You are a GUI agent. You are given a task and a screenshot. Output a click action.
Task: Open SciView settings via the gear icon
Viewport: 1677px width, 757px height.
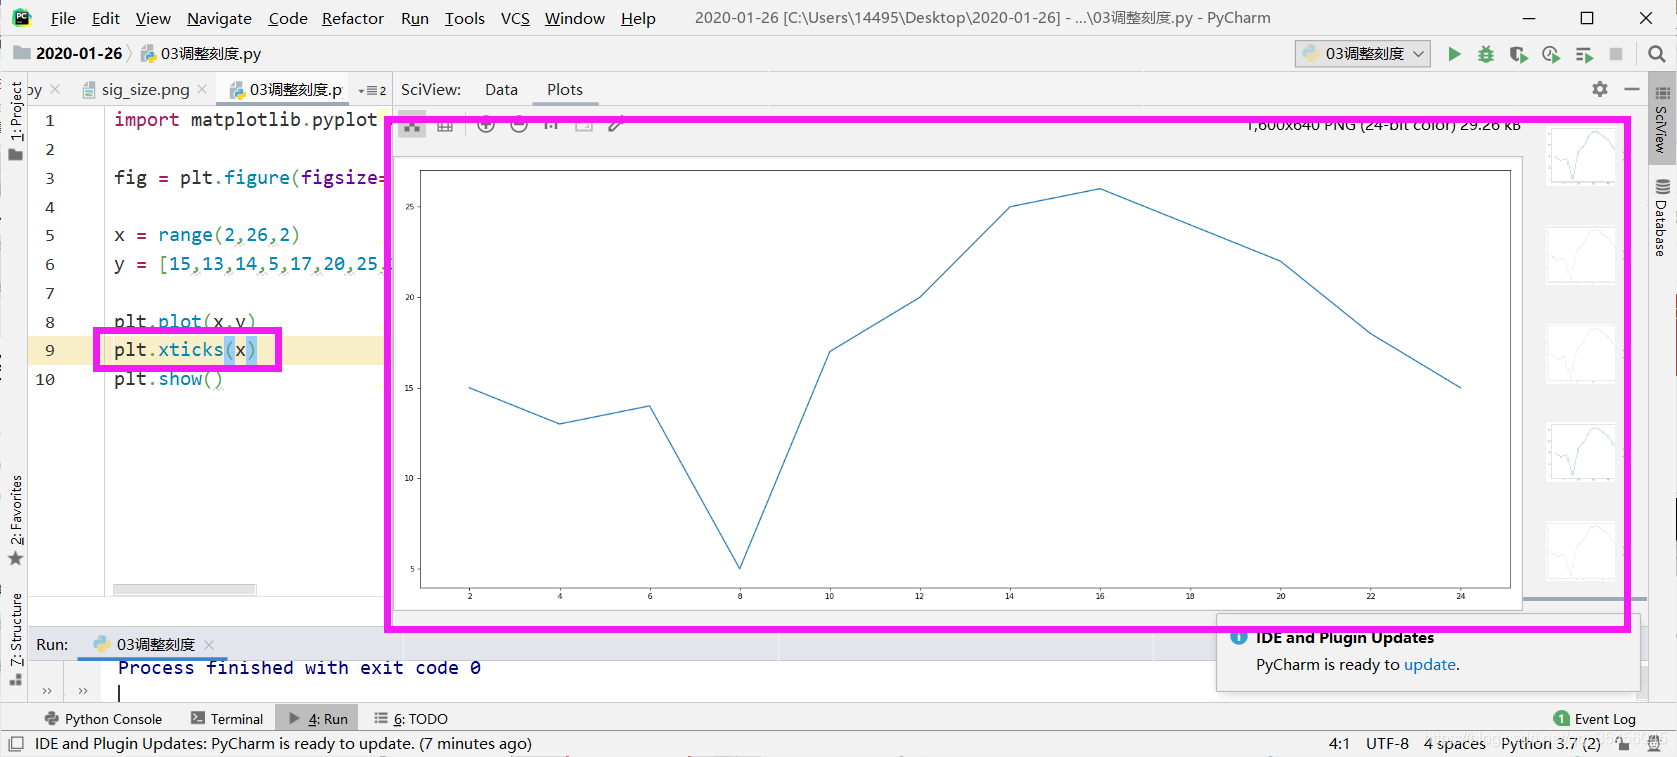tap(1600, 89)
